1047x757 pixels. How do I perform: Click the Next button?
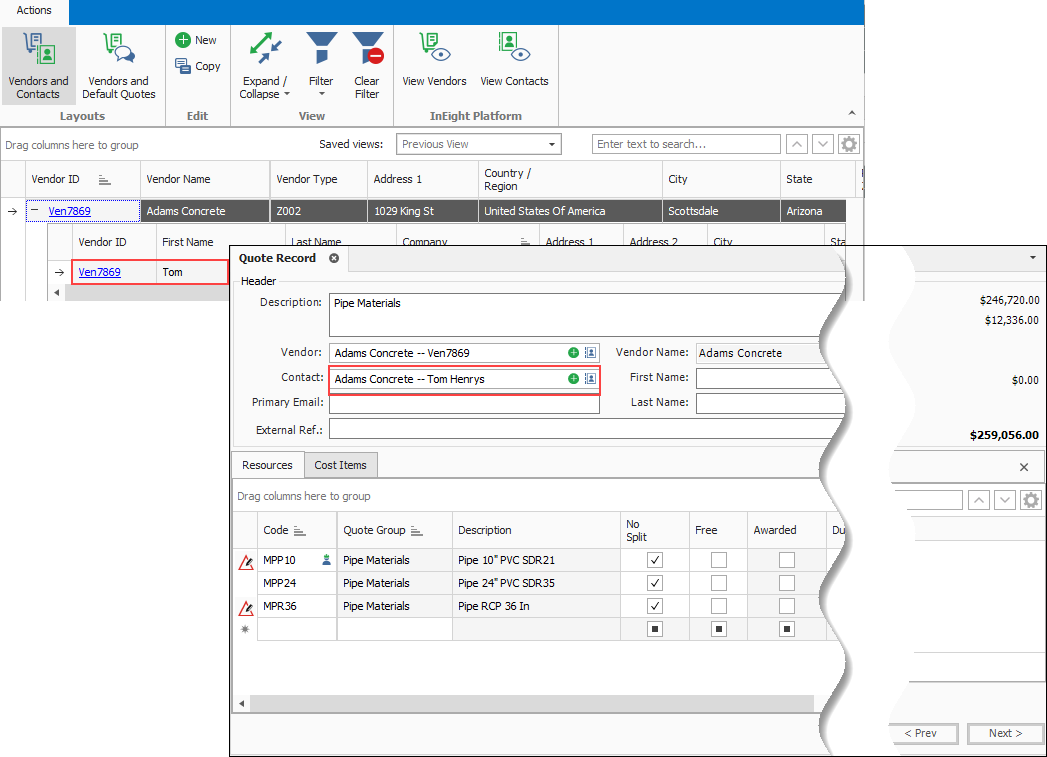(1005, 733)
